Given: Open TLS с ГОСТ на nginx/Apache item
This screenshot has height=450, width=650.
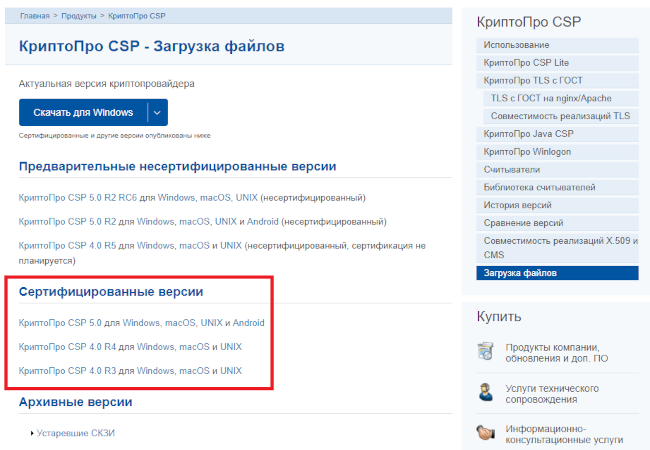Looking at the screenshot, I should pyautogui.click(x=561, y=98).
